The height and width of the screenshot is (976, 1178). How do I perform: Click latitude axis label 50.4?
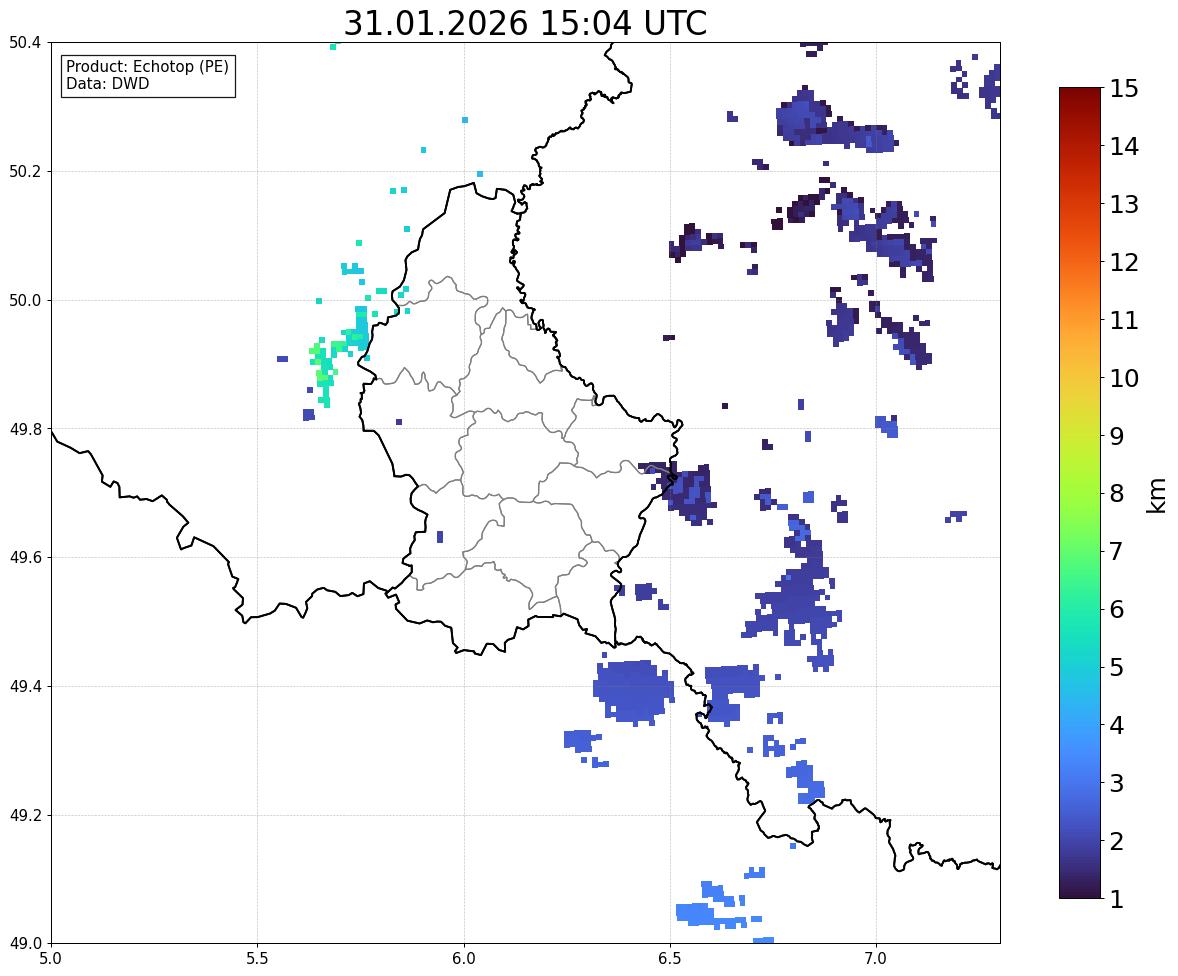point(25,43)
